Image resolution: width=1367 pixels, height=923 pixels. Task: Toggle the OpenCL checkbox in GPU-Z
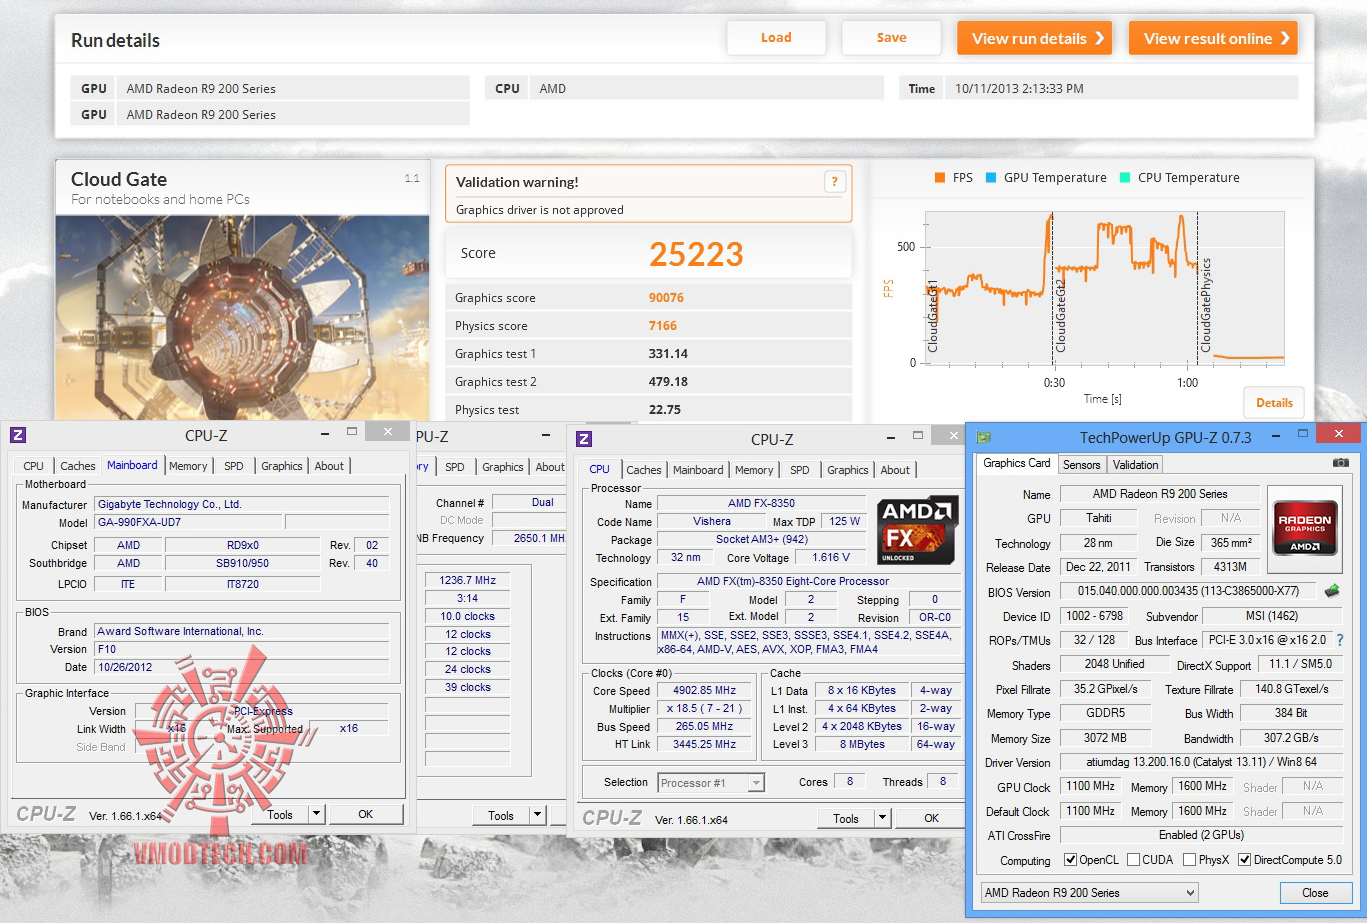pyautogui.click(x=1071, y=860)
